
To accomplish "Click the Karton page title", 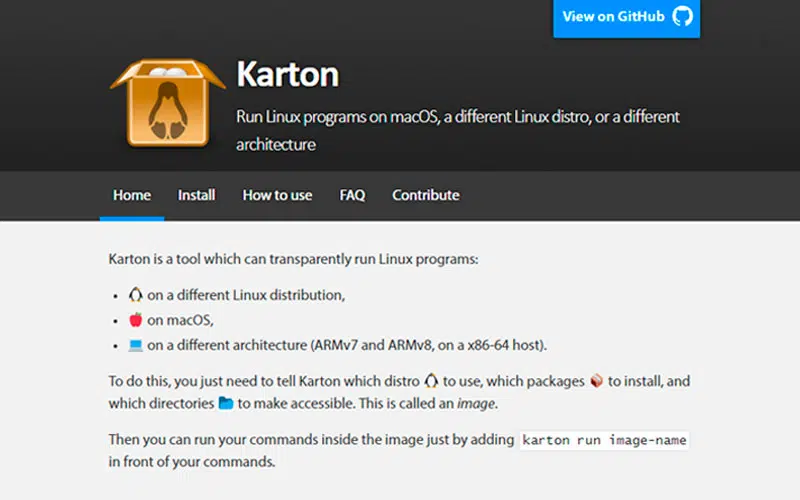I will [x=287, y=74].
